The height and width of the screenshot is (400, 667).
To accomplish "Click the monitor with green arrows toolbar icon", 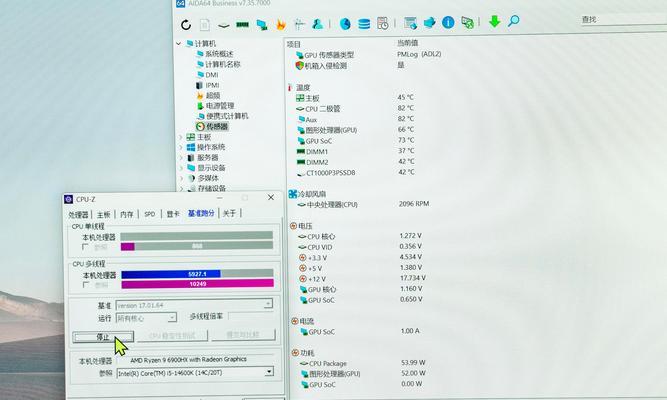I will (x=467, y=22).
